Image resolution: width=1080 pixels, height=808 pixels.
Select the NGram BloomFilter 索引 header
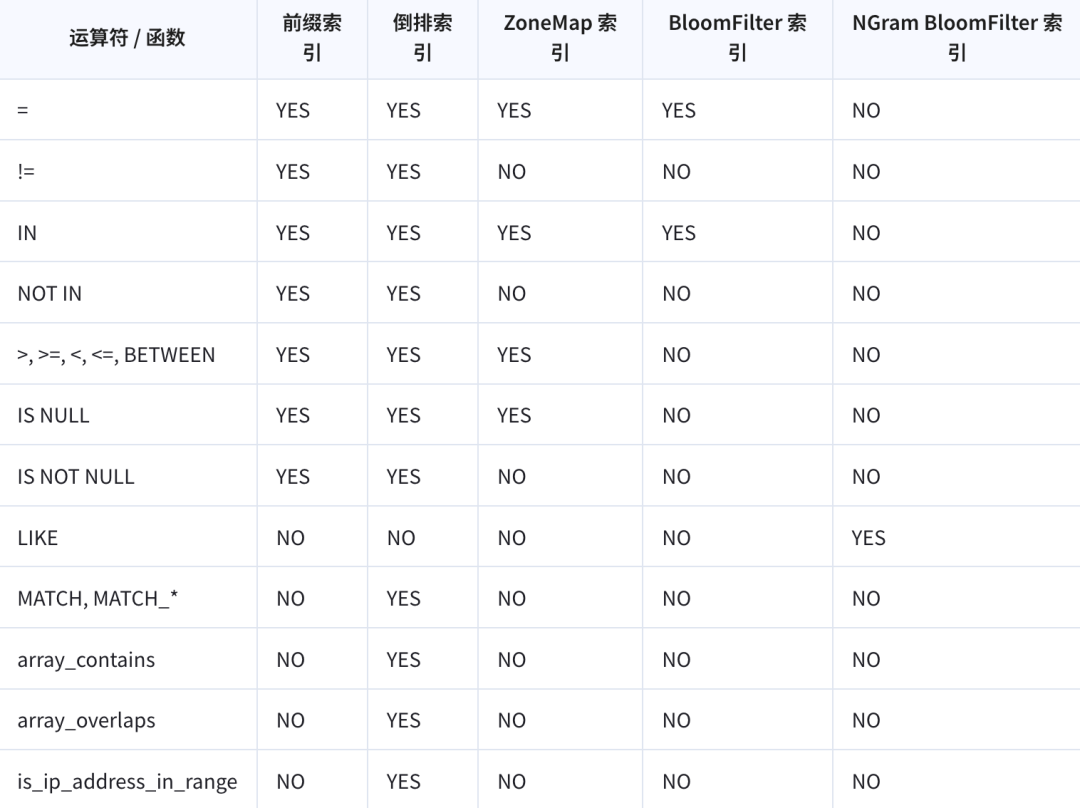(x=956, y=39)
